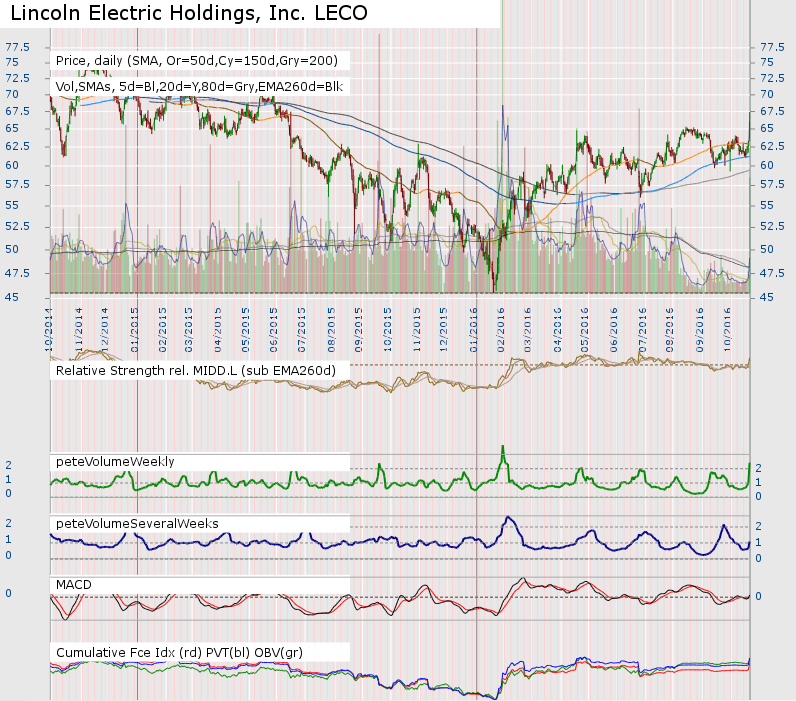Click the 02/2016 date label
Image resolution: width=796 pixels, height=701 pixels.
[501, 329]
